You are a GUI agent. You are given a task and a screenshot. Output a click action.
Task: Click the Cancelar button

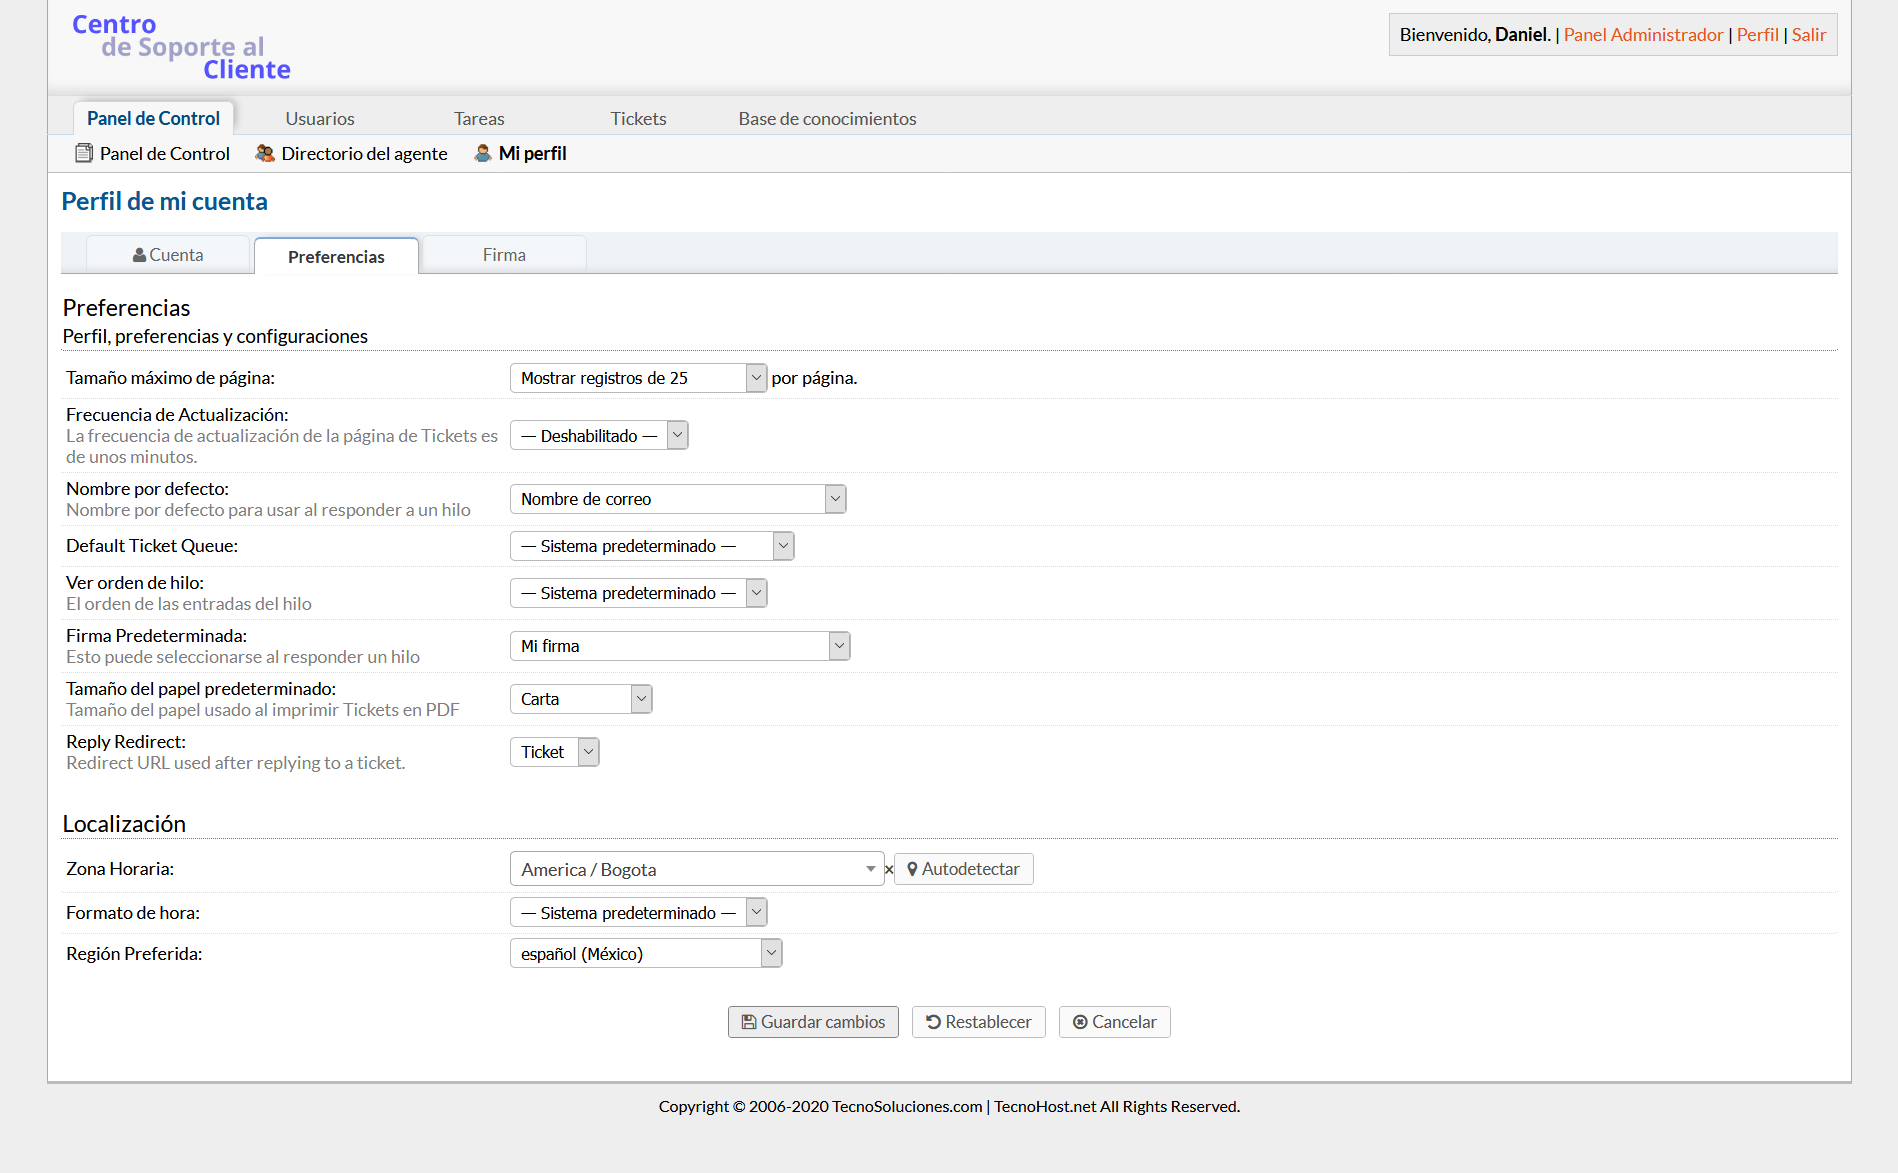[1114, 1022]
